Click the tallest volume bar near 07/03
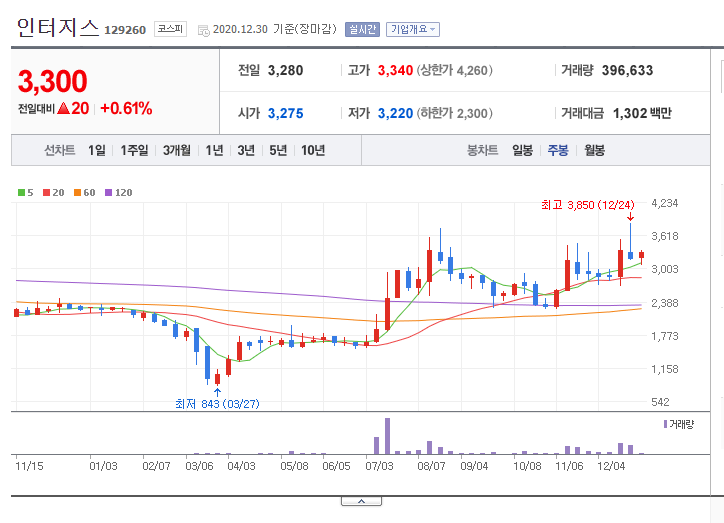 click(x=387, y=436)
